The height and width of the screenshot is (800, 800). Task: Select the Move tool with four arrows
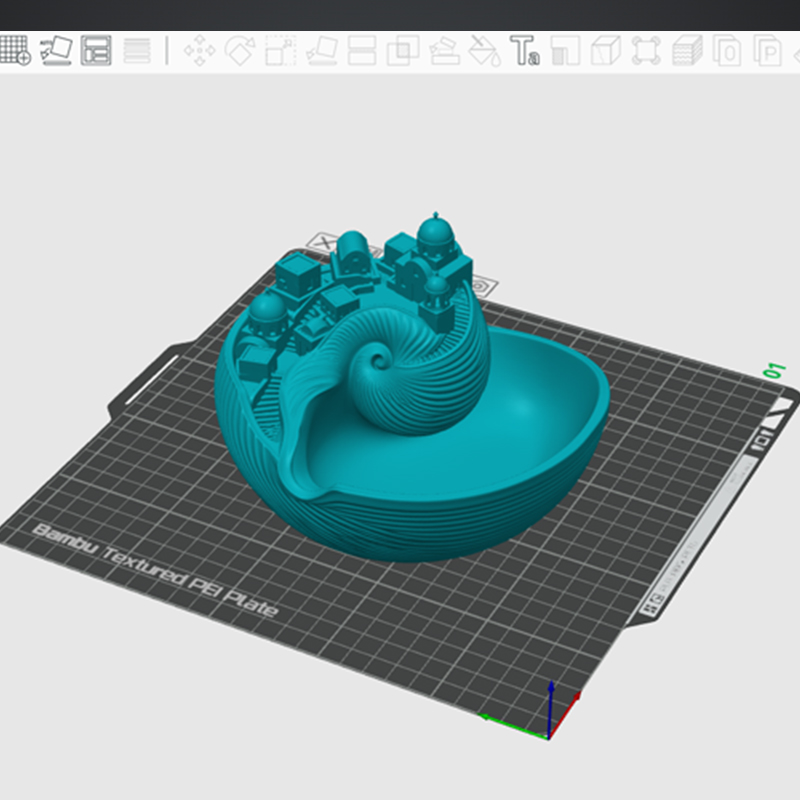point(199,50)
